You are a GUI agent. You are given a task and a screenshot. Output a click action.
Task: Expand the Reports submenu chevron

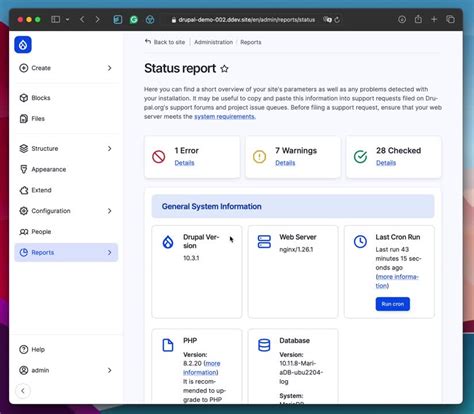(109, 252)
